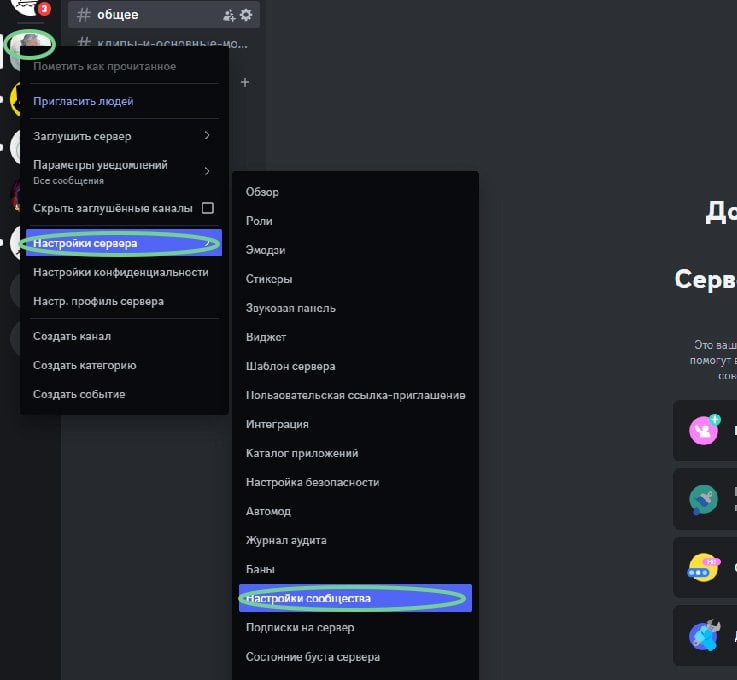This screenshot has height=680, width=737.
Task: Open Эмодзи settings
Action: (355, 250)
